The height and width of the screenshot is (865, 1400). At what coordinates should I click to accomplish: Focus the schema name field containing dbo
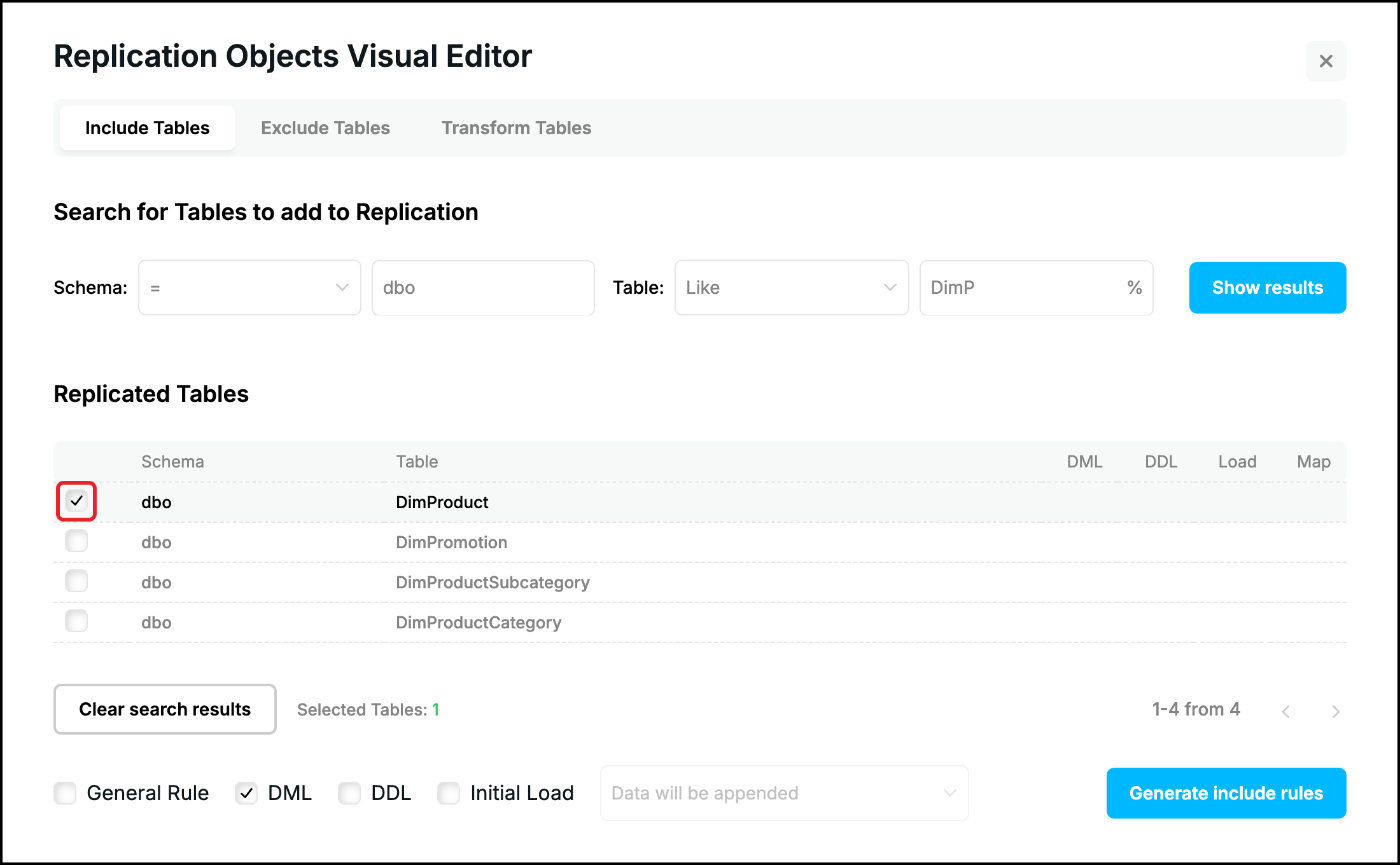click(483, 288)
